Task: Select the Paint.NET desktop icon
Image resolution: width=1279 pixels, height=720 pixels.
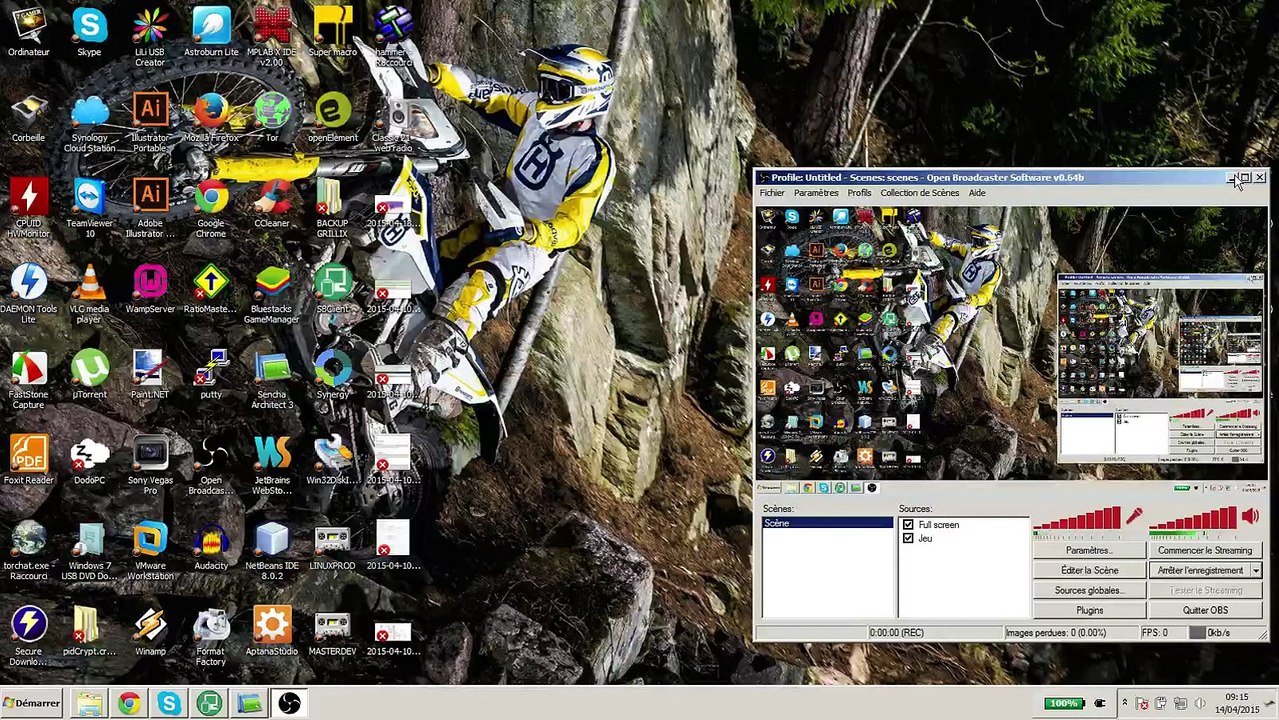Action: (x=150, y=375)
